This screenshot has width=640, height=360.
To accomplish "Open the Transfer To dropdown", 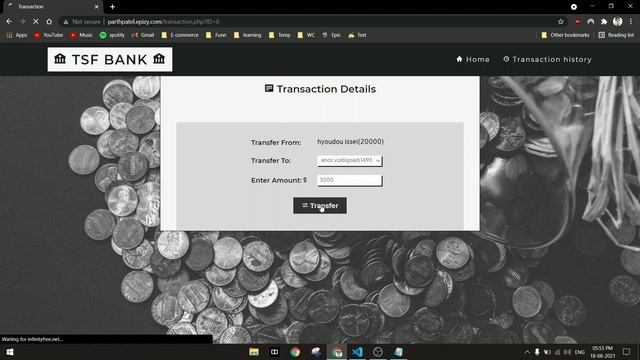I will 350,160.
